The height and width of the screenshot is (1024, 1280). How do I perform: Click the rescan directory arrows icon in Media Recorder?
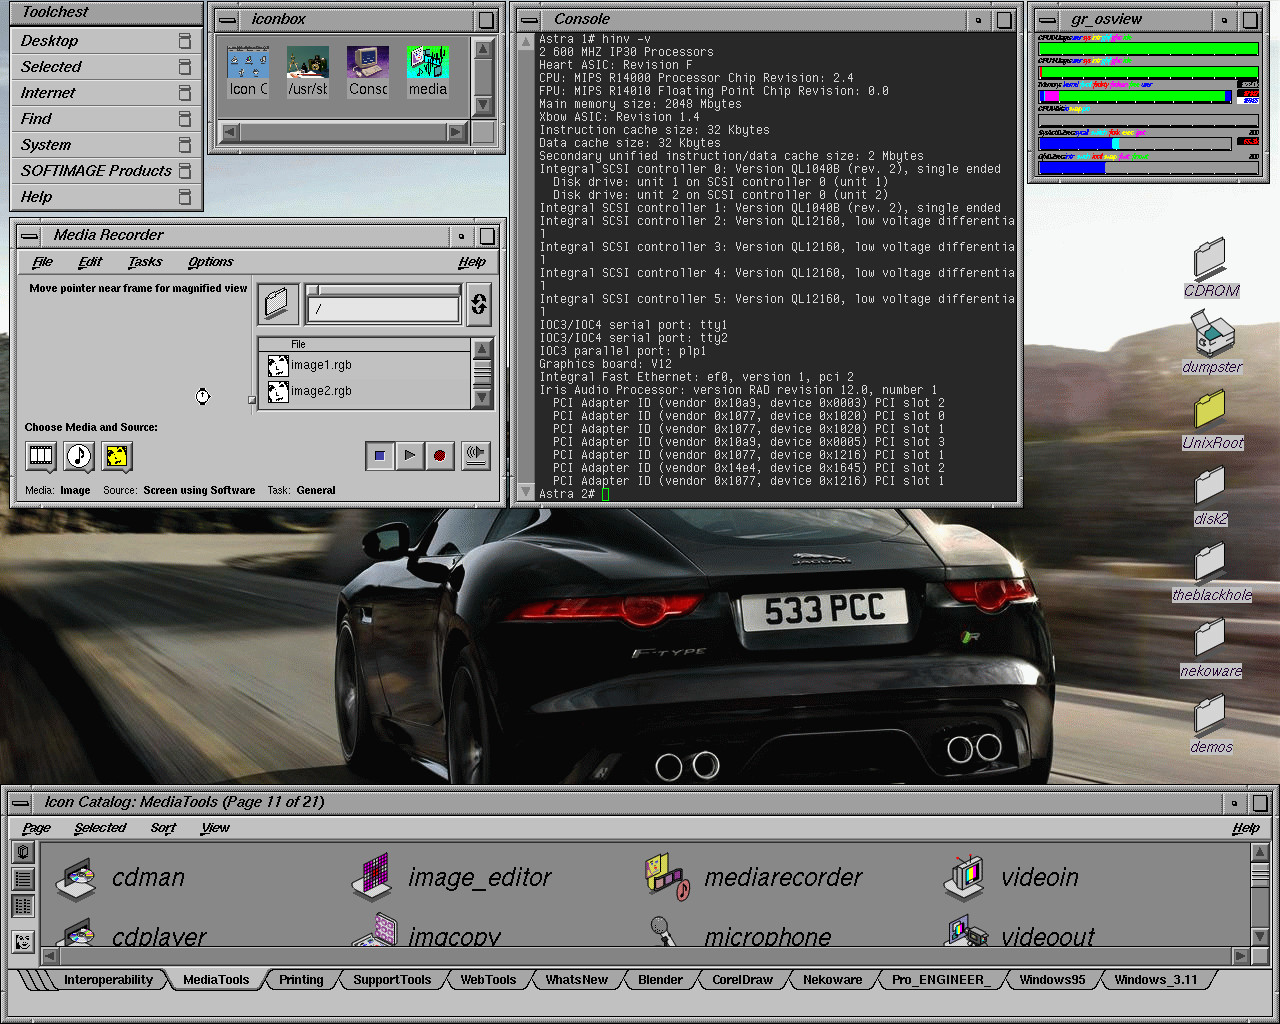[479, 305]
